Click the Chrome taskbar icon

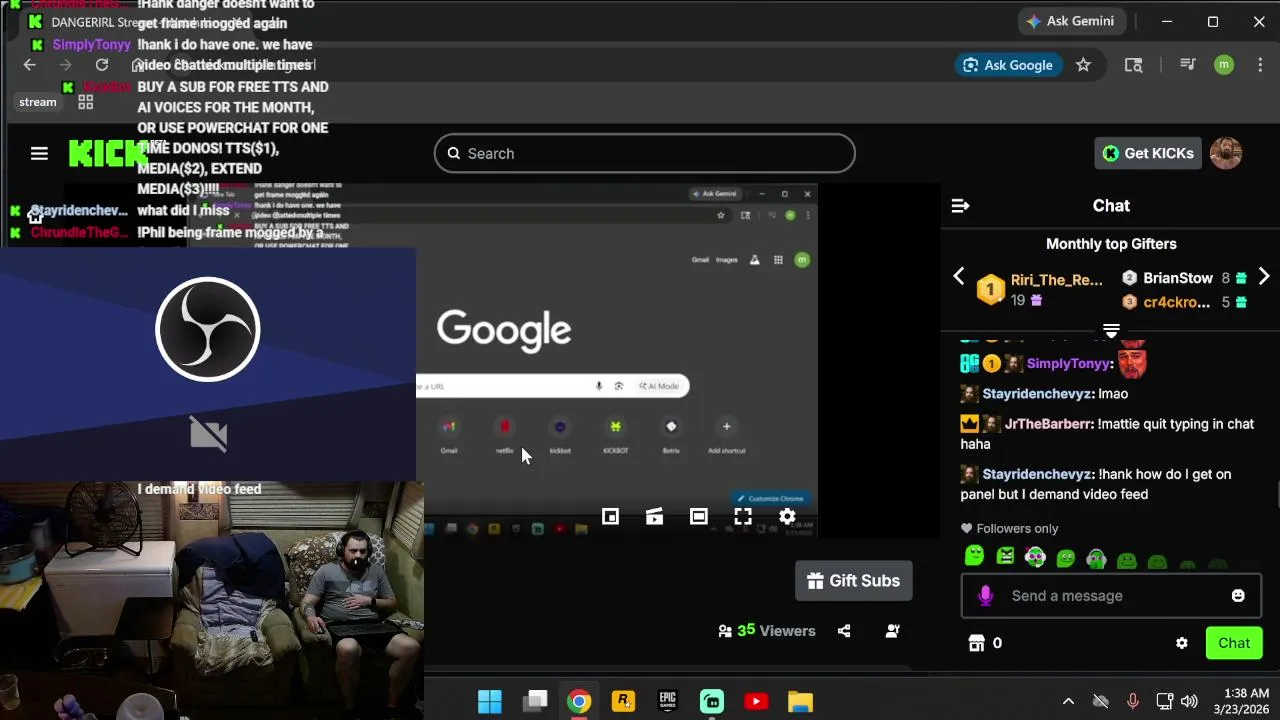click(x=579, y=701)
